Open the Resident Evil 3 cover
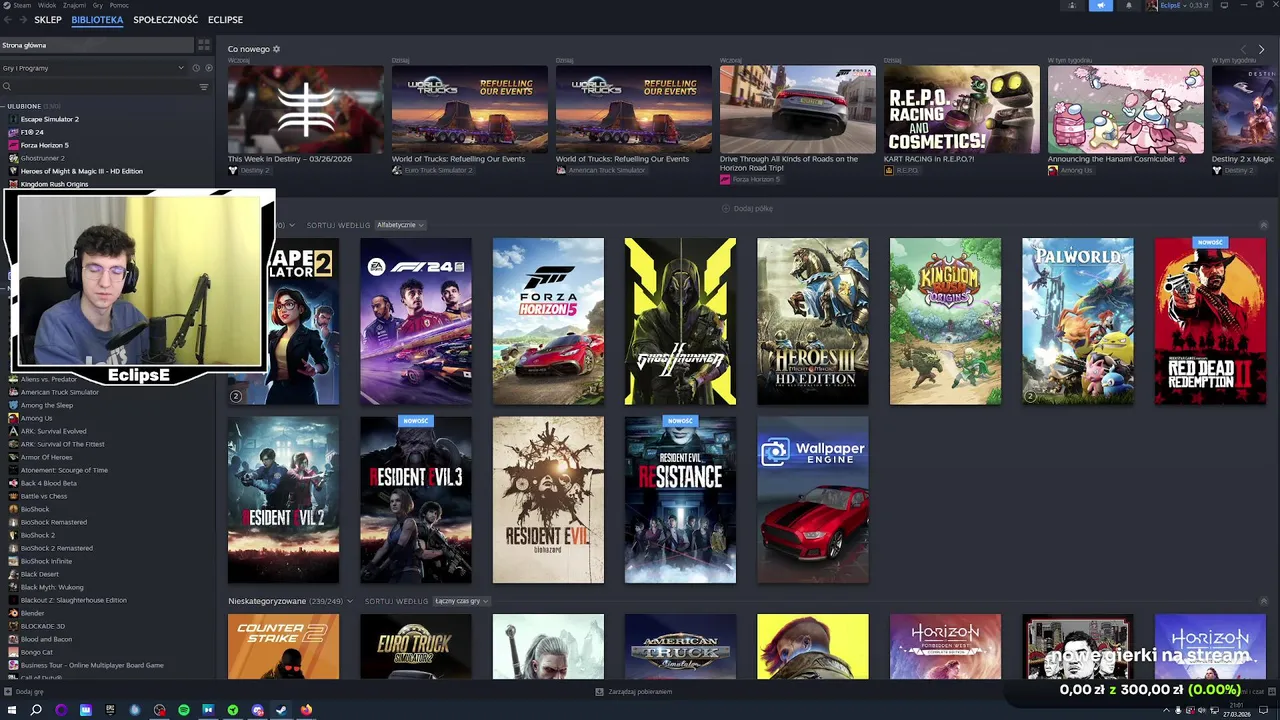The width and height of the screenshot is (1280, 720). (416, 500)
